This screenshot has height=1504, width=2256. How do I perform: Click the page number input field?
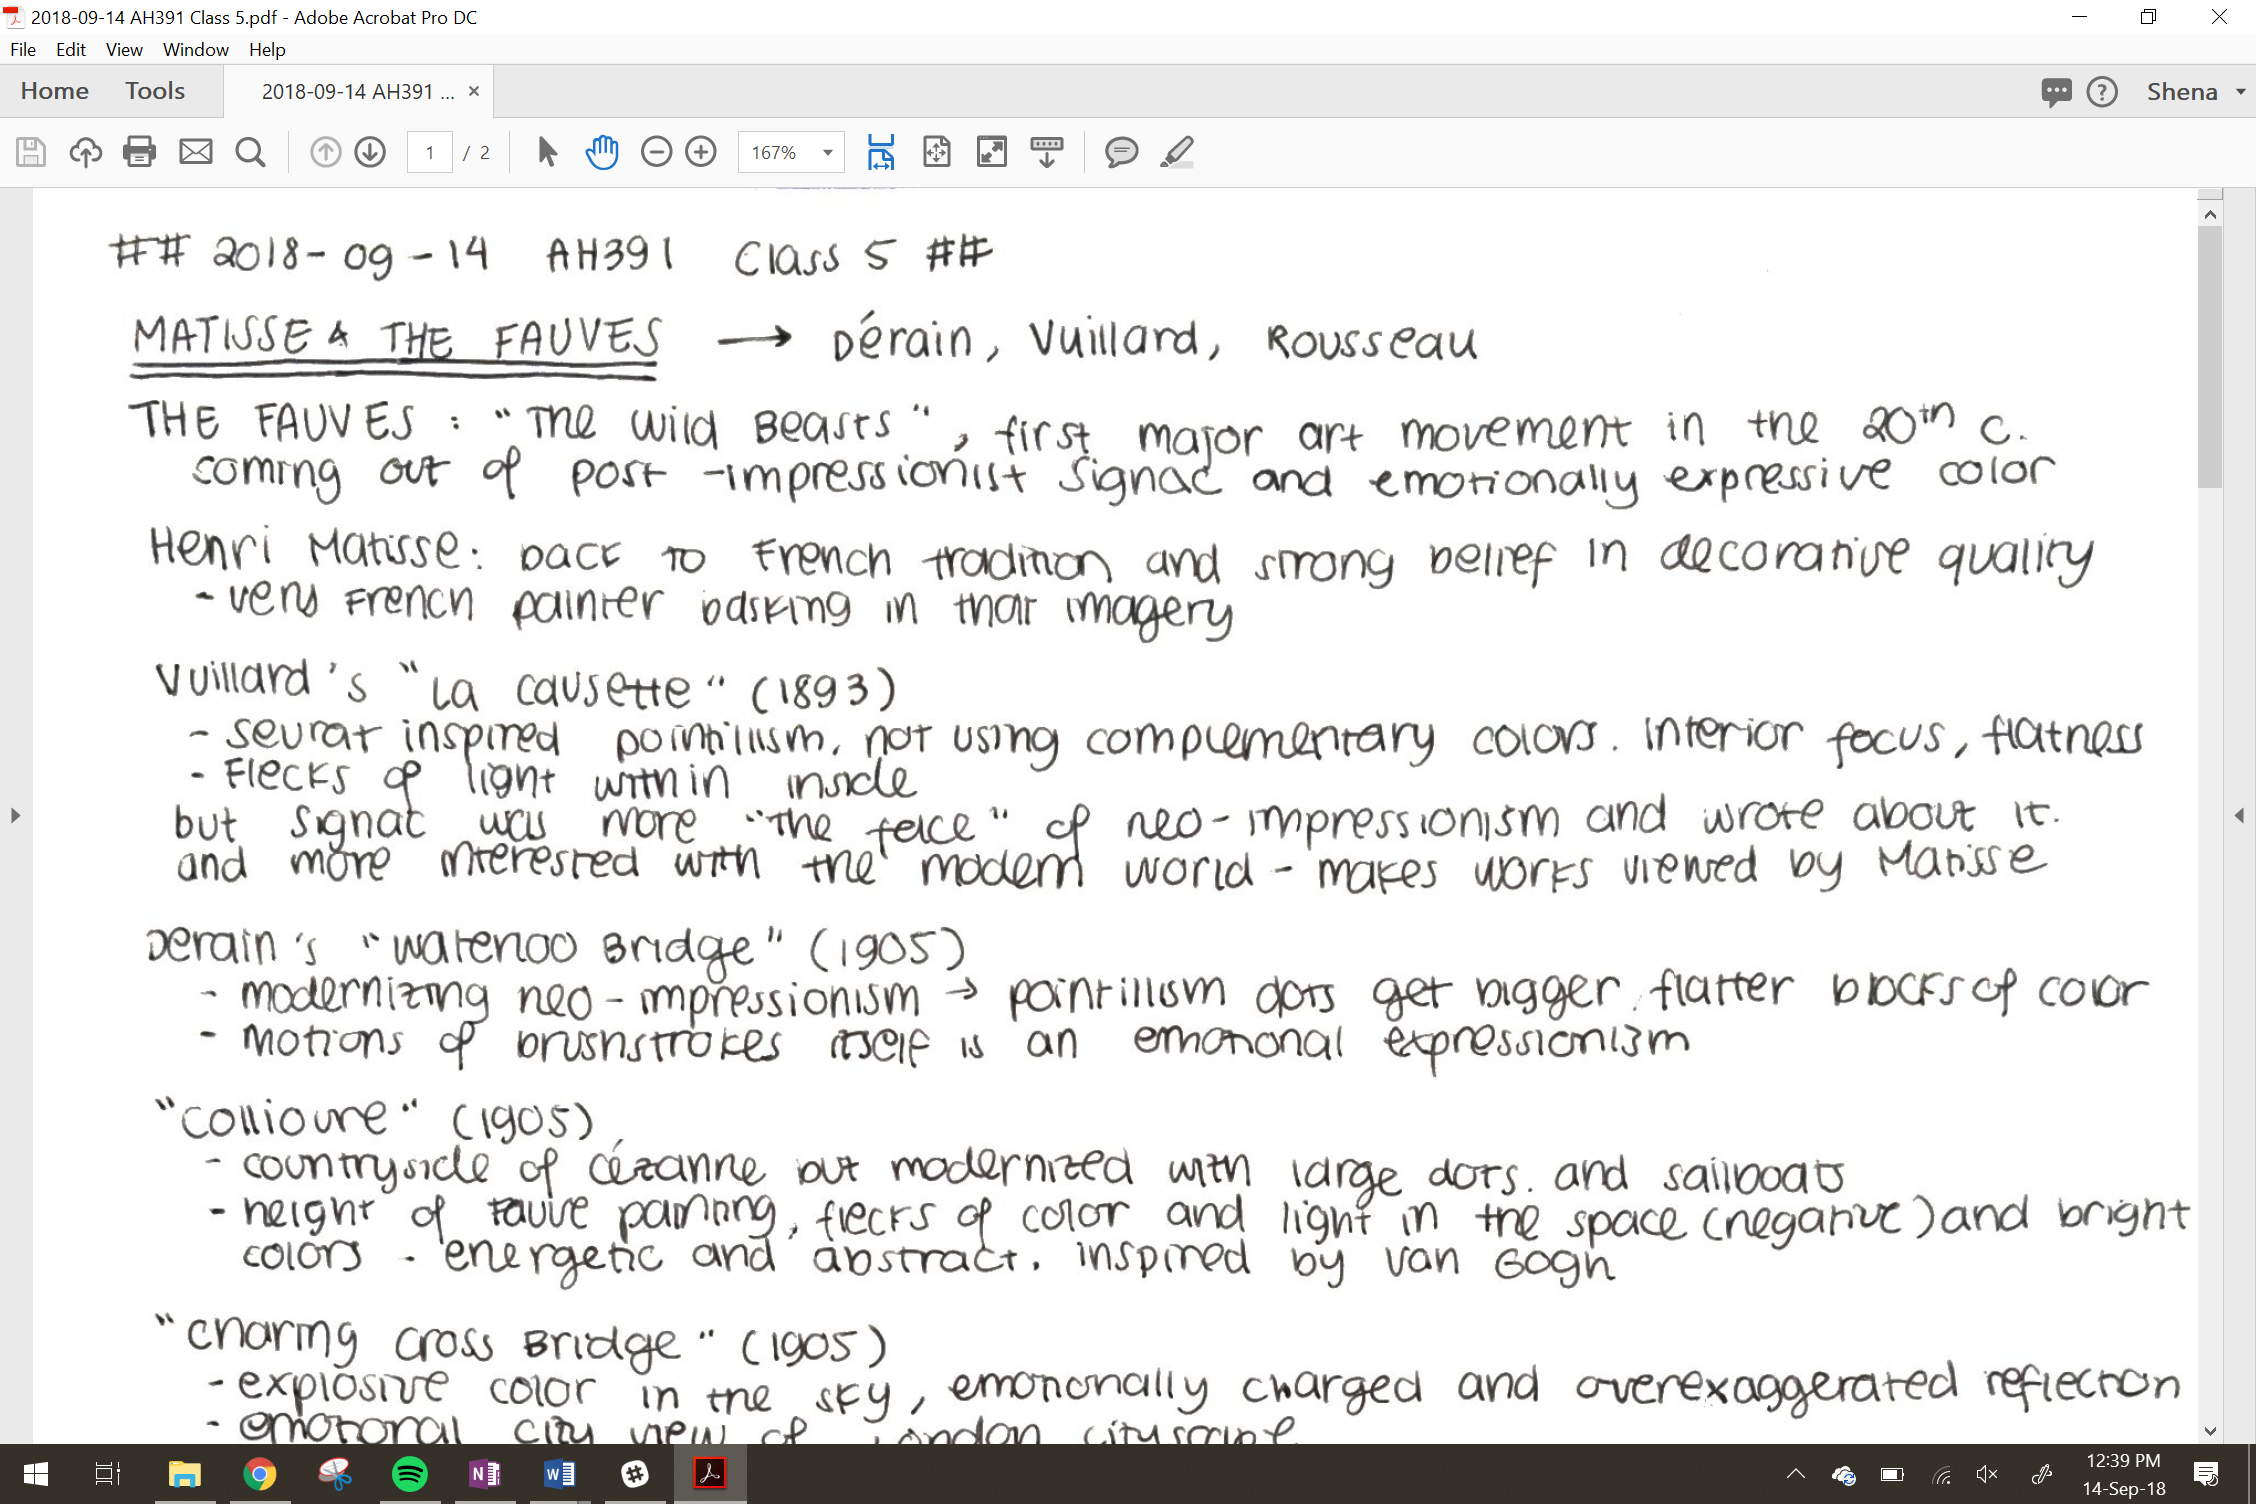click(430, 152)
